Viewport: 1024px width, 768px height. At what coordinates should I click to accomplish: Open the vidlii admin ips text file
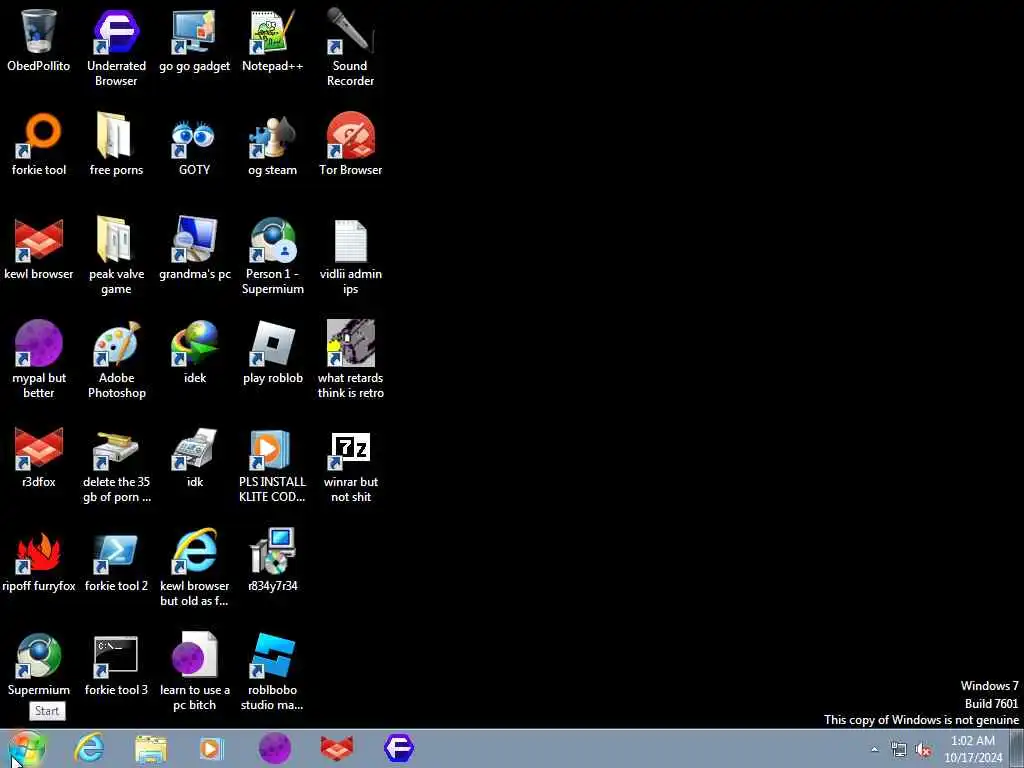[x=351, y=255]
